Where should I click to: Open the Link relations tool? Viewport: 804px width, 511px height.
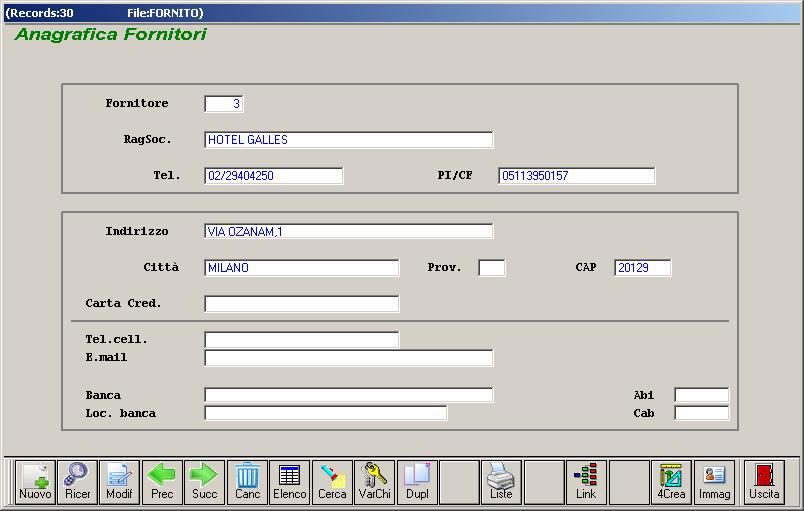(586, 482)
